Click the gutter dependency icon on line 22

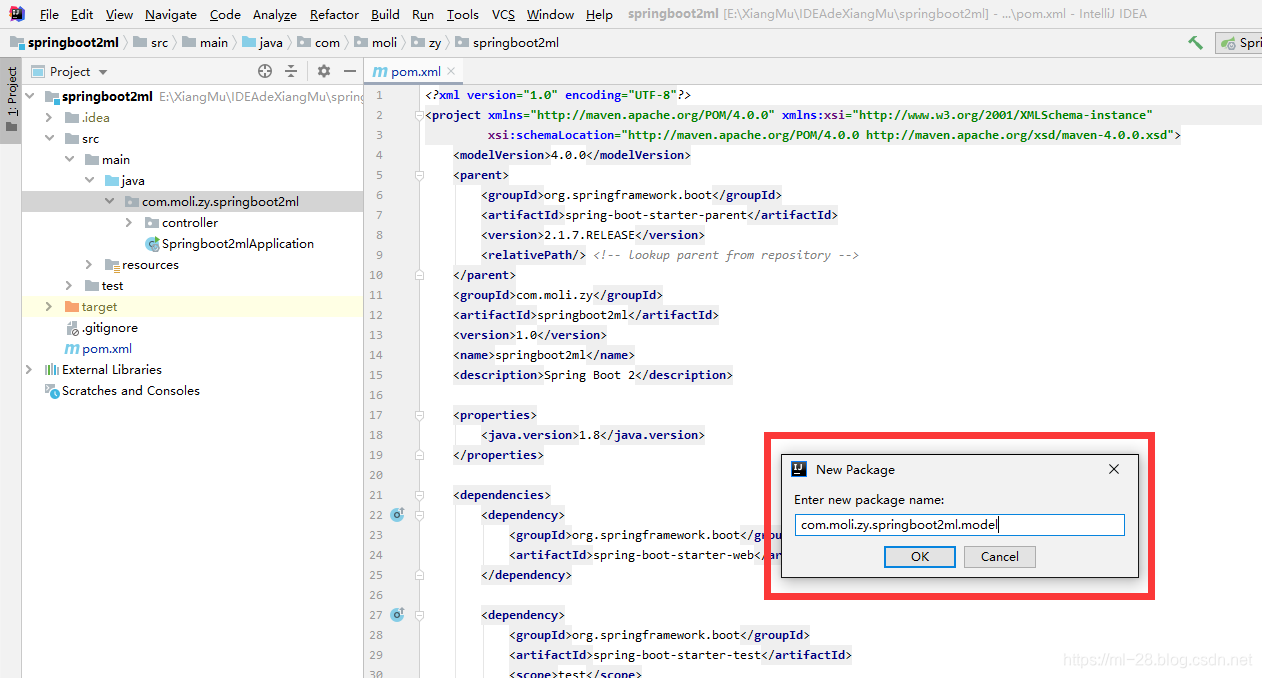(x=397, y=515)
